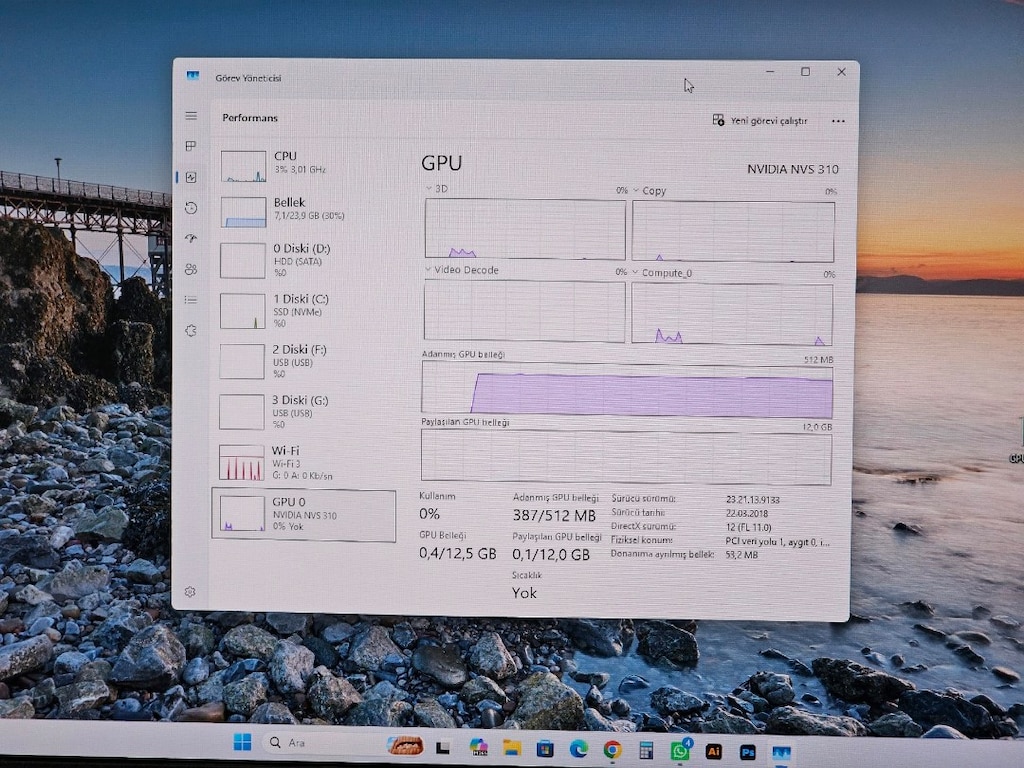Click the 'Sıcaklık' value 'Yok'
This screenshot has height=768, width=1024.
(x=524, y=593)
